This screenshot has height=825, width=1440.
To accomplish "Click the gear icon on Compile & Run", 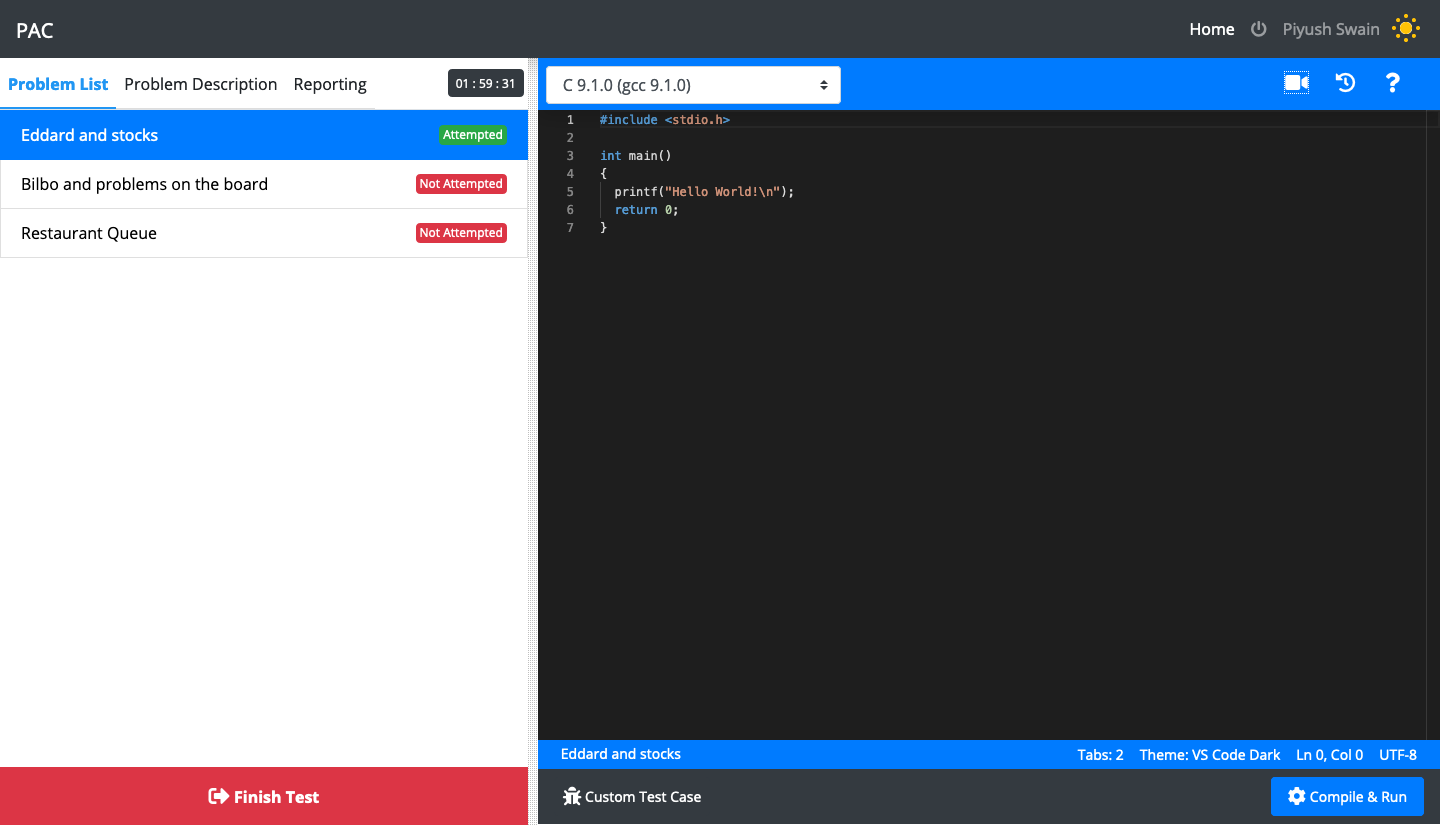I will (x=1297, y=796).
